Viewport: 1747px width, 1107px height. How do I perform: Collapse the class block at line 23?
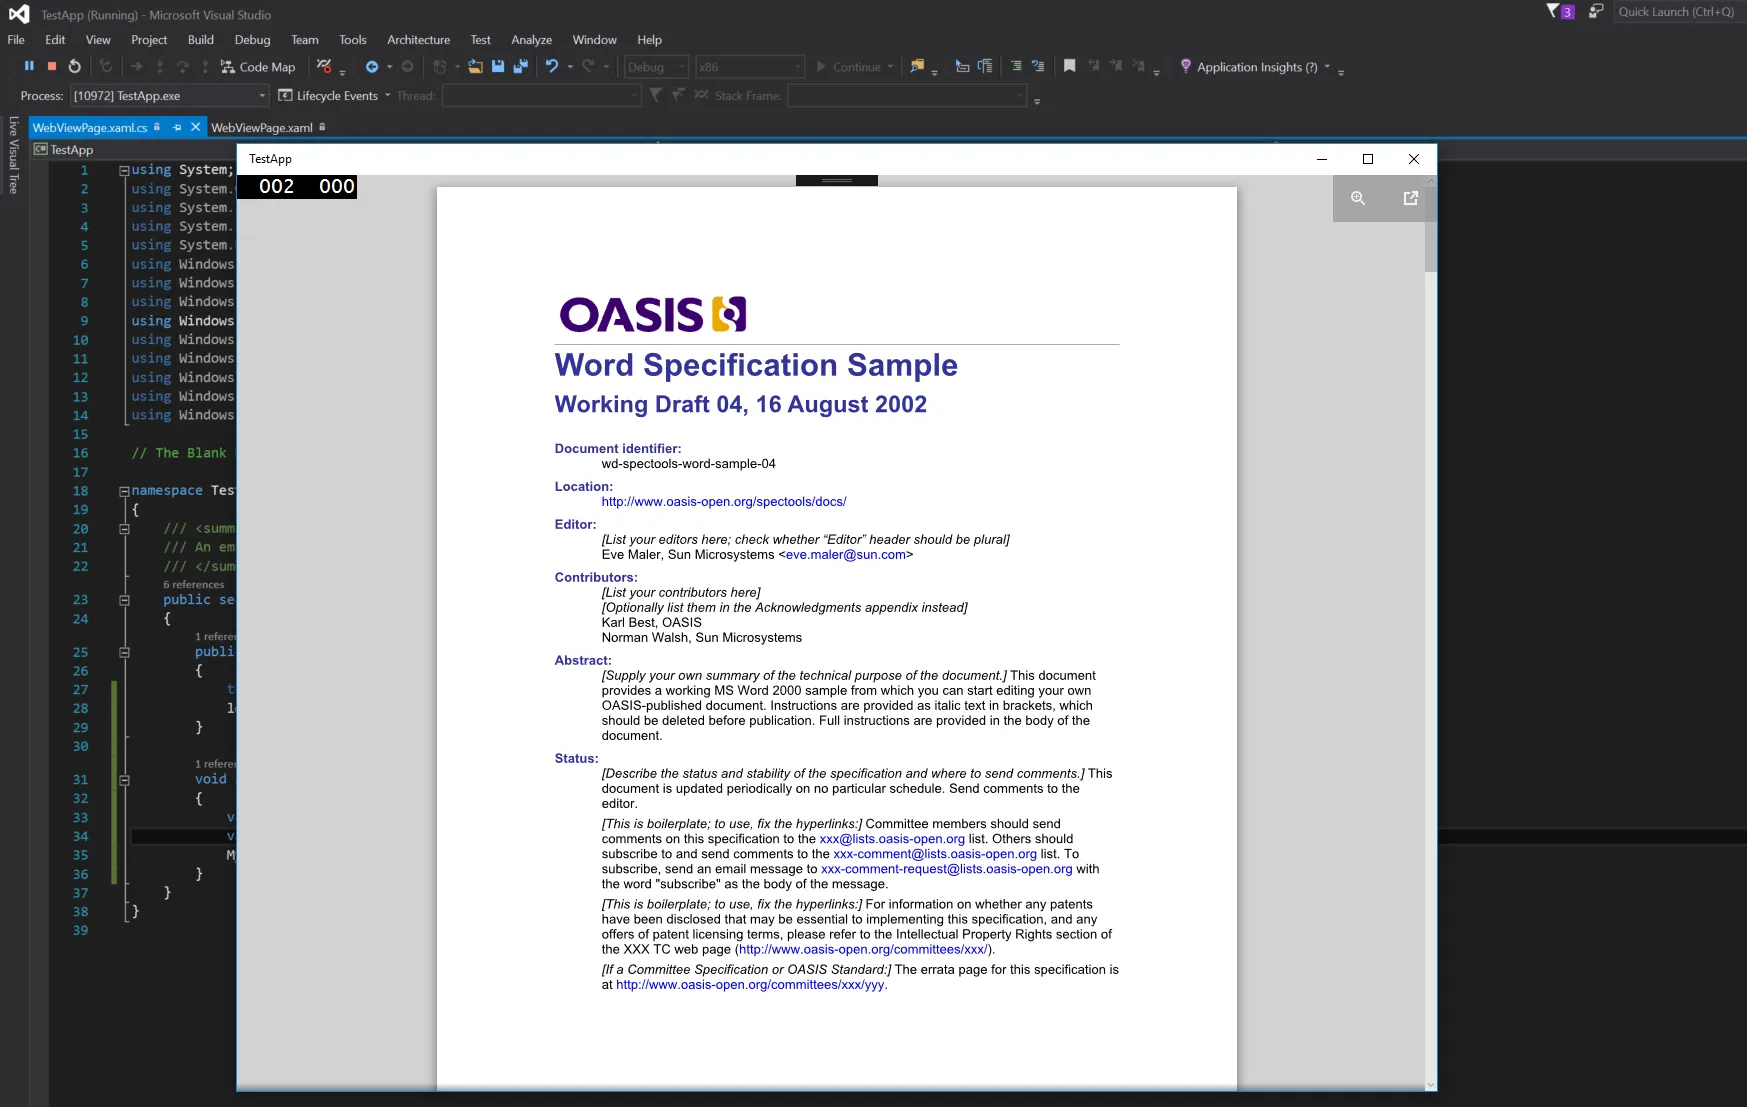(x=124, y=600)
